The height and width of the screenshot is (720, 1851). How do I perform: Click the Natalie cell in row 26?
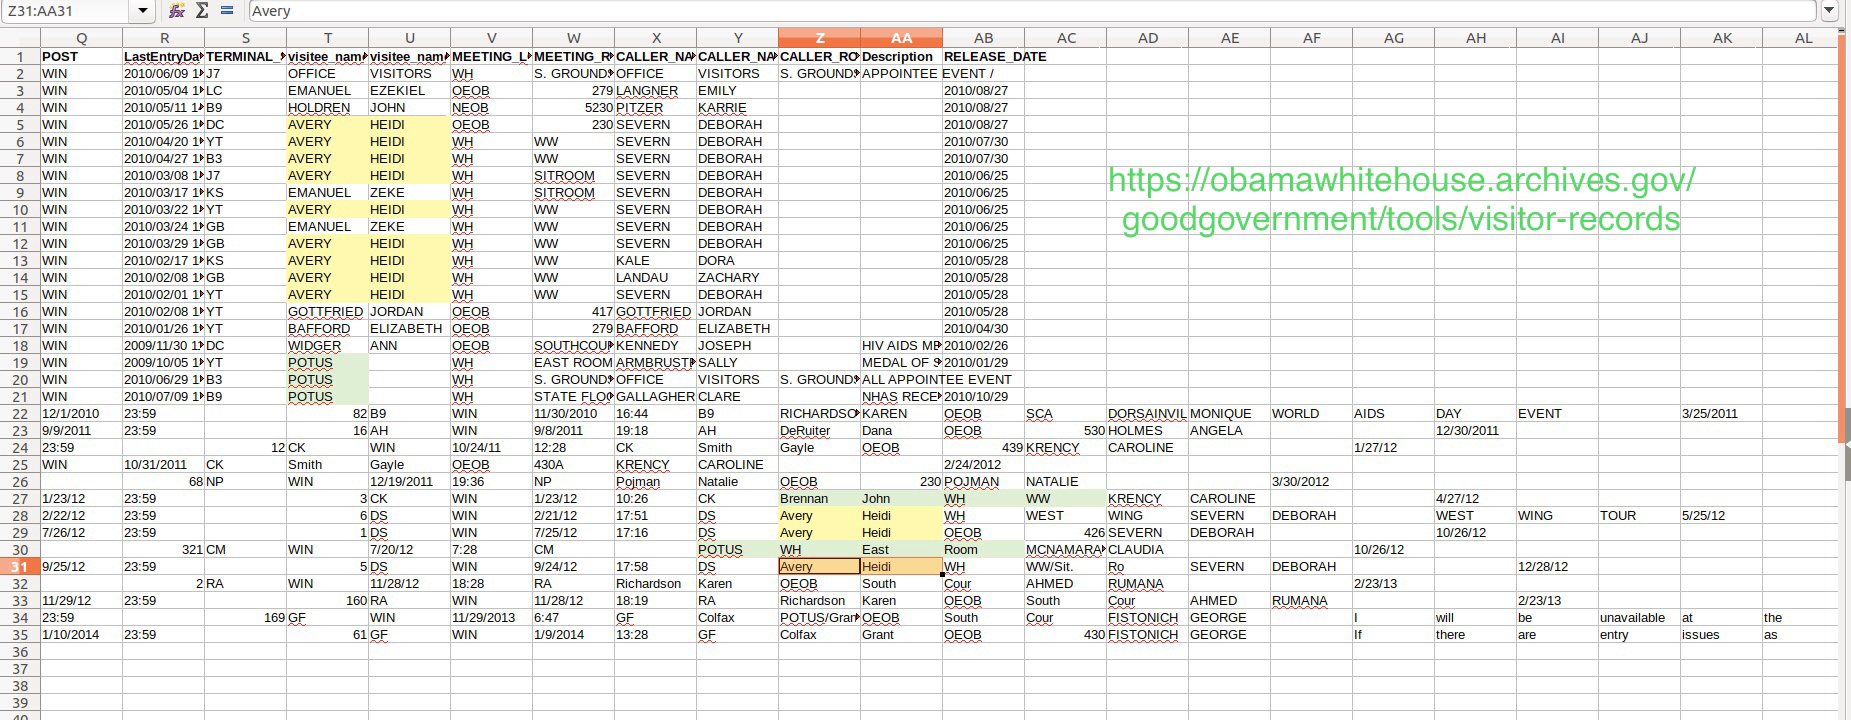[x=737, y=481]
